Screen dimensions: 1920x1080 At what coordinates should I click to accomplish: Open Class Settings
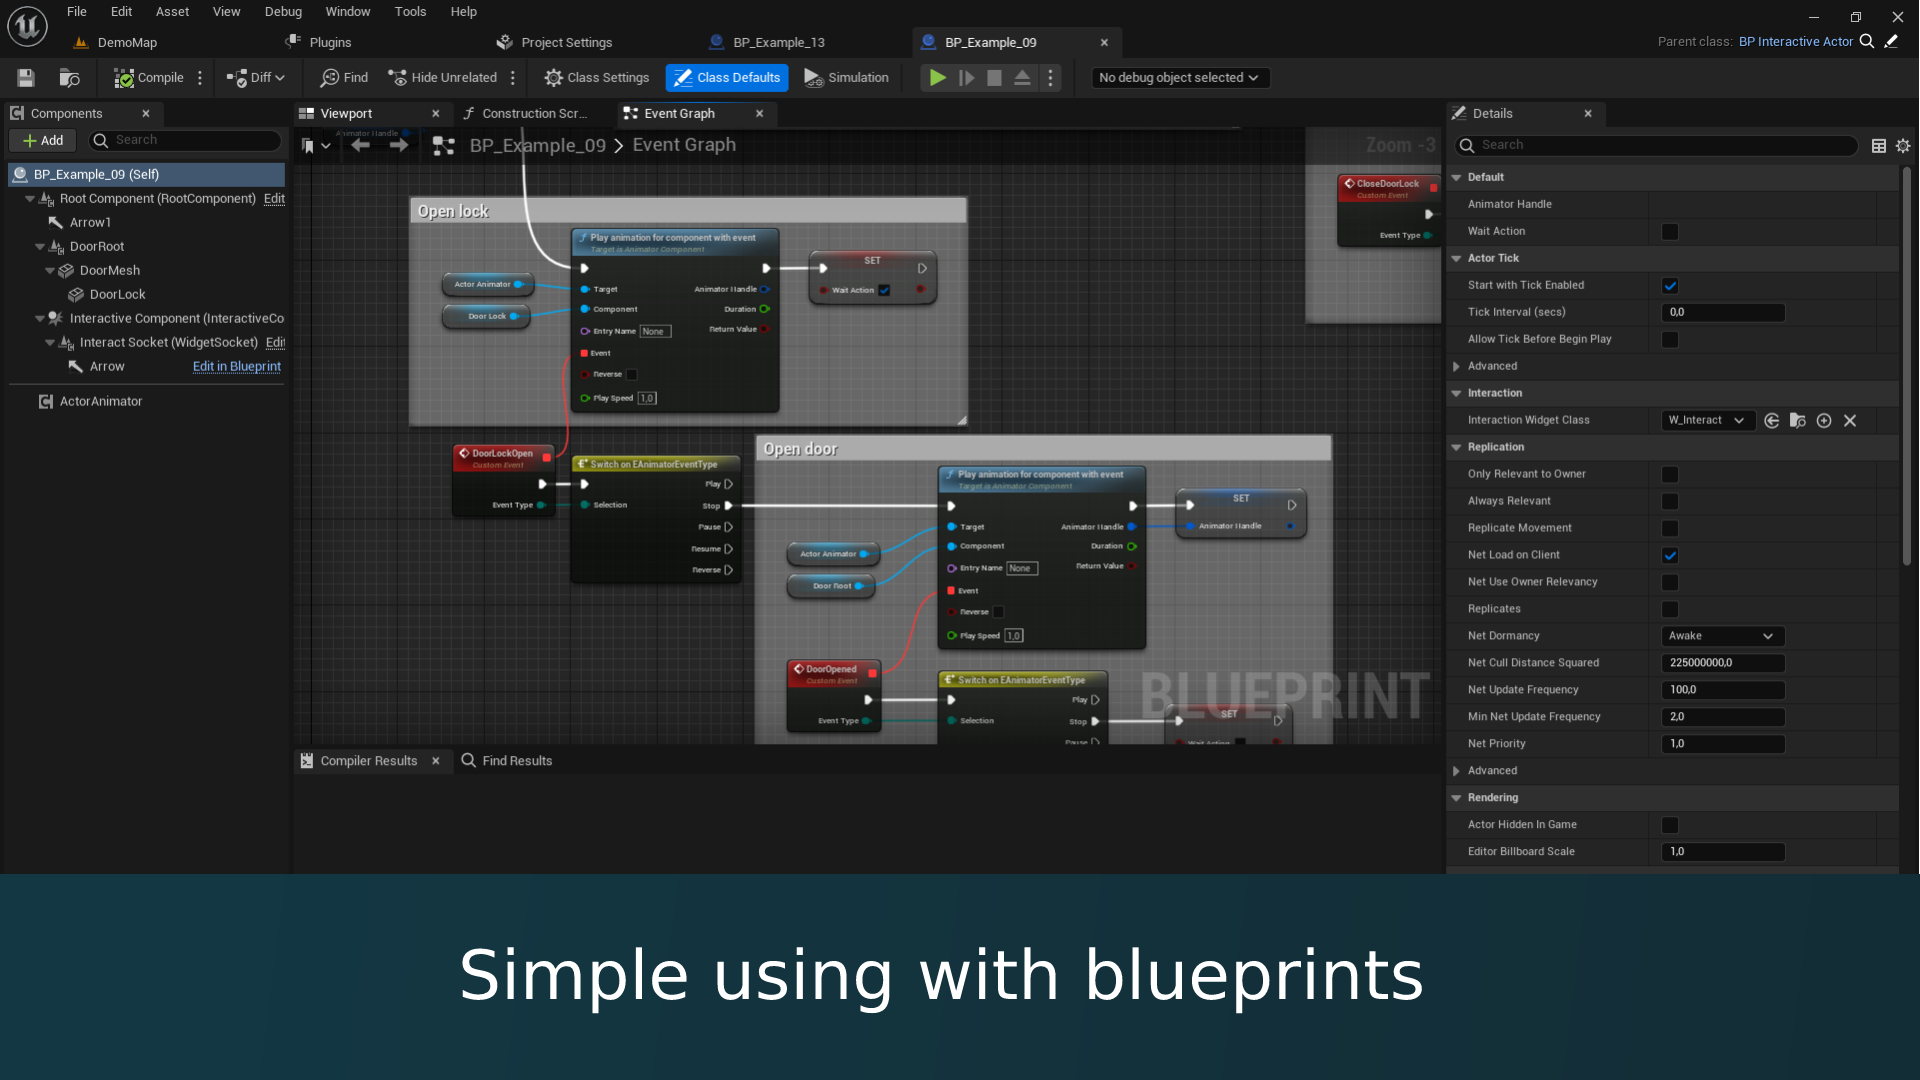[596, 77]
